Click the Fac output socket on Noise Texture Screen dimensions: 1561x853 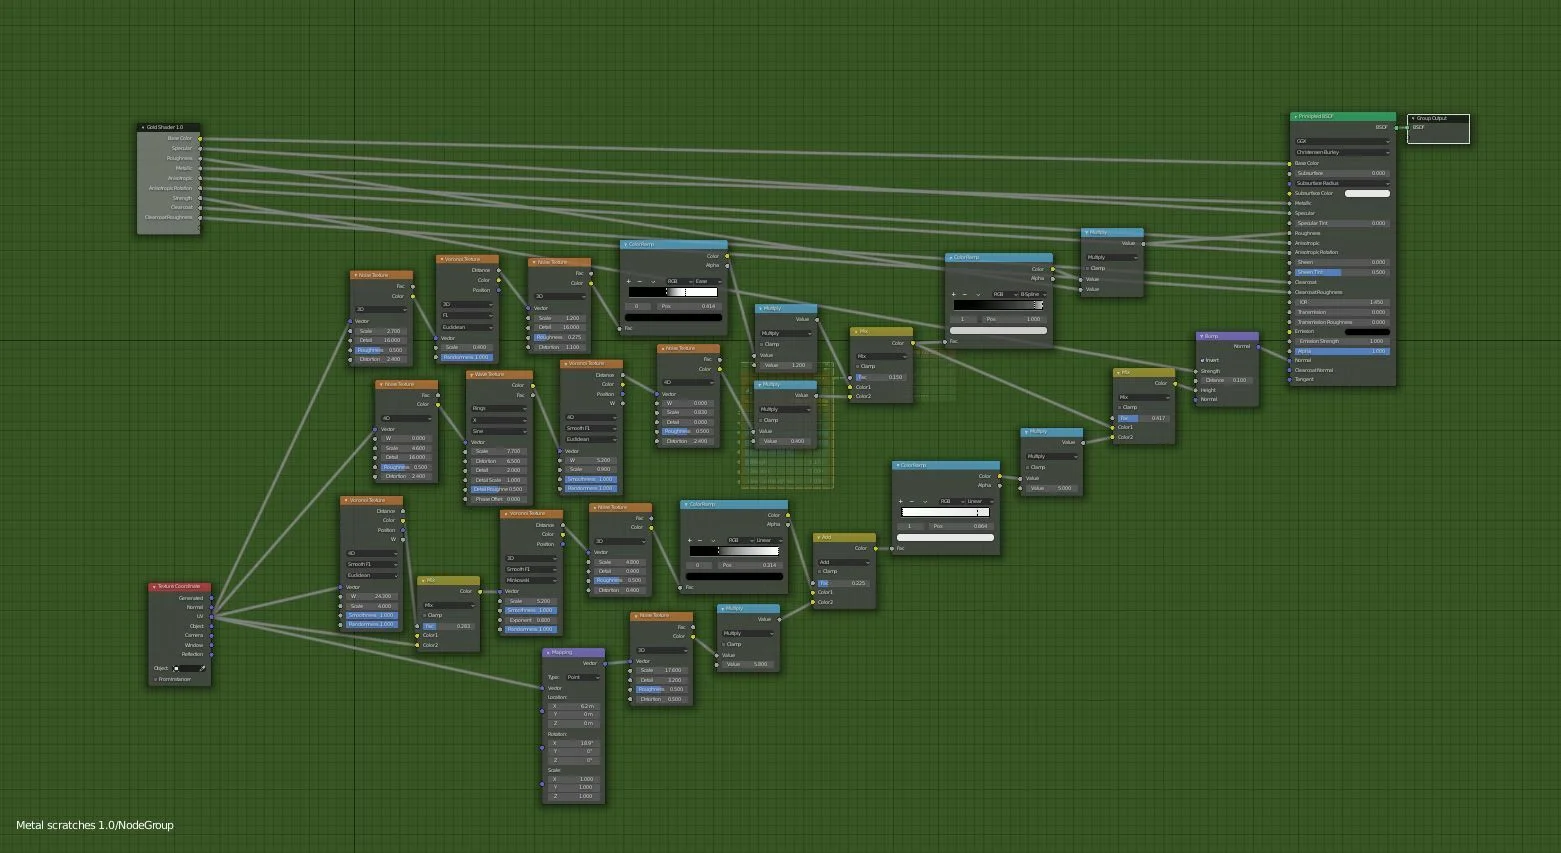click(x=412, y=286)
